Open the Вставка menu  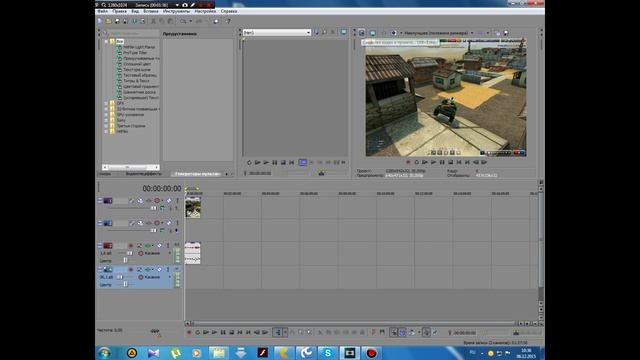[151, 11]
